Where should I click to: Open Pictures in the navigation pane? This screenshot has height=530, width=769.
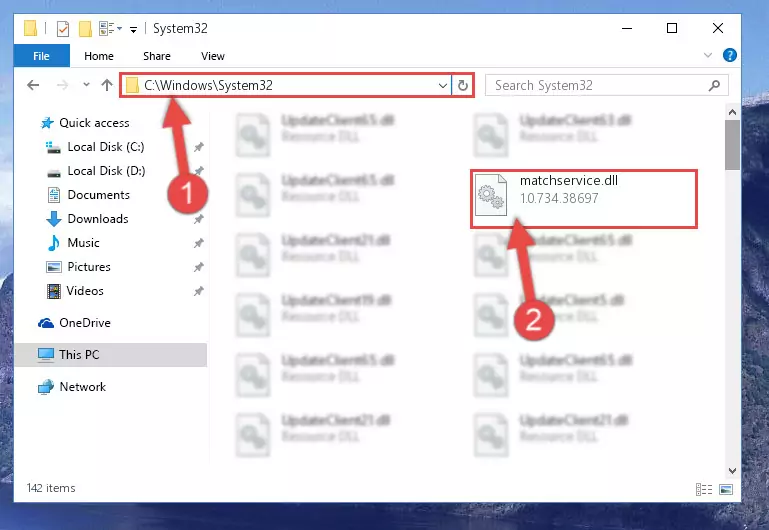coord(89,267)
